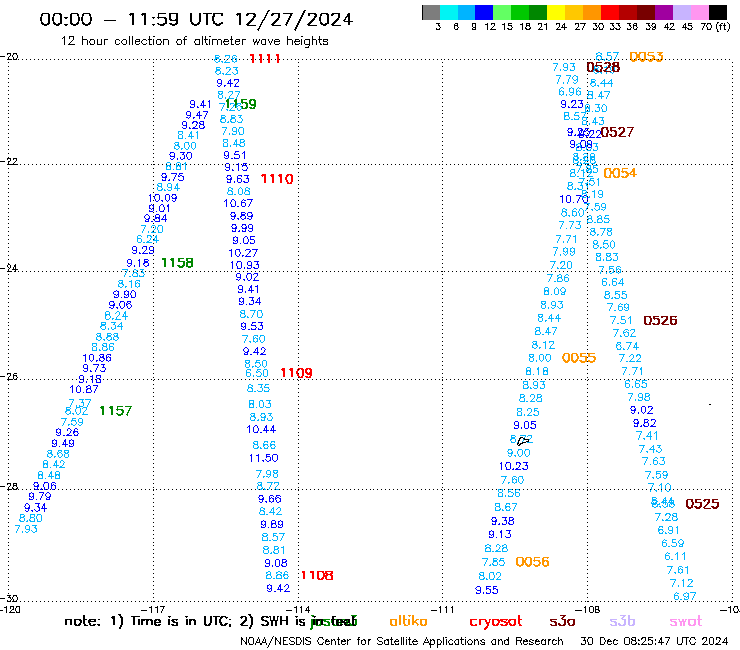Viewport: 740px width, 650px height.
Task: Click the 10.86 wave height value
Action: point(97,358)
